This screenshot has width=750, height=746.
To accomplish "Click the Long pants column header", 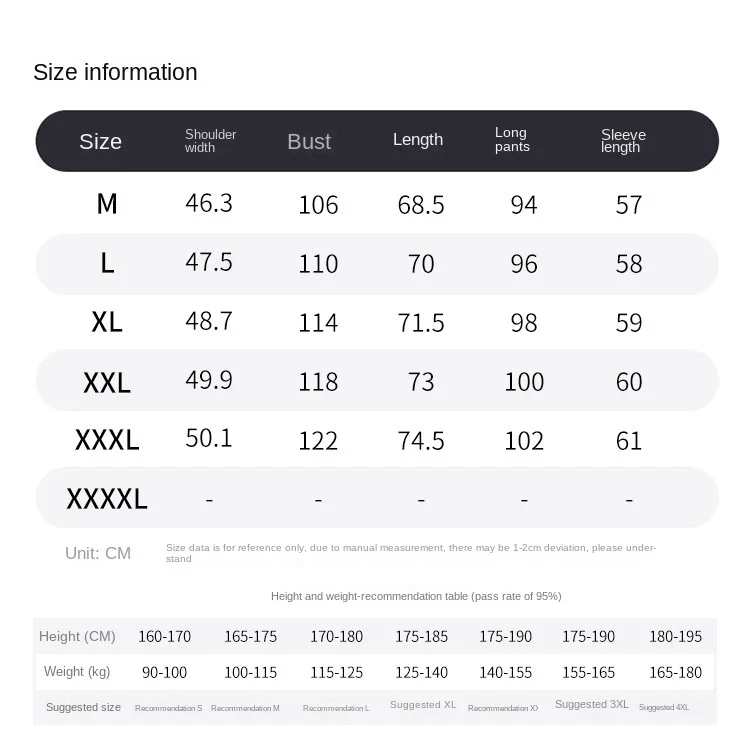I will [x=512, y=140].
